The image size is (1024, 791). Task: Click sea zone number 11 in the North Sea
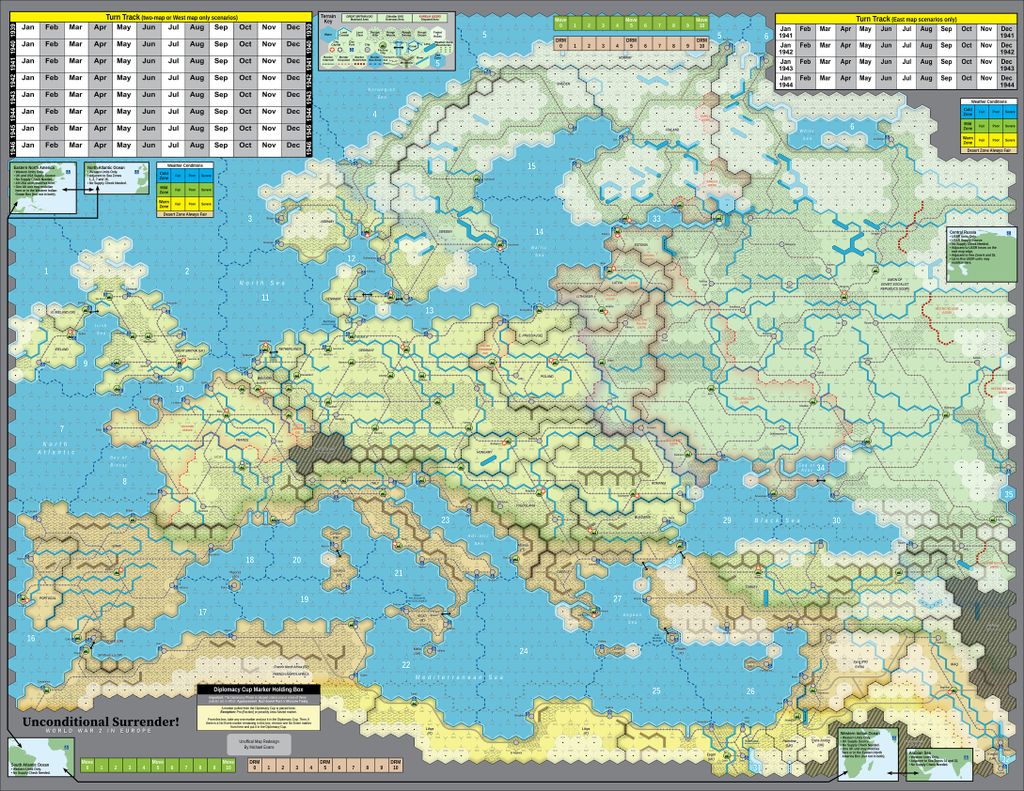(265, 298)
